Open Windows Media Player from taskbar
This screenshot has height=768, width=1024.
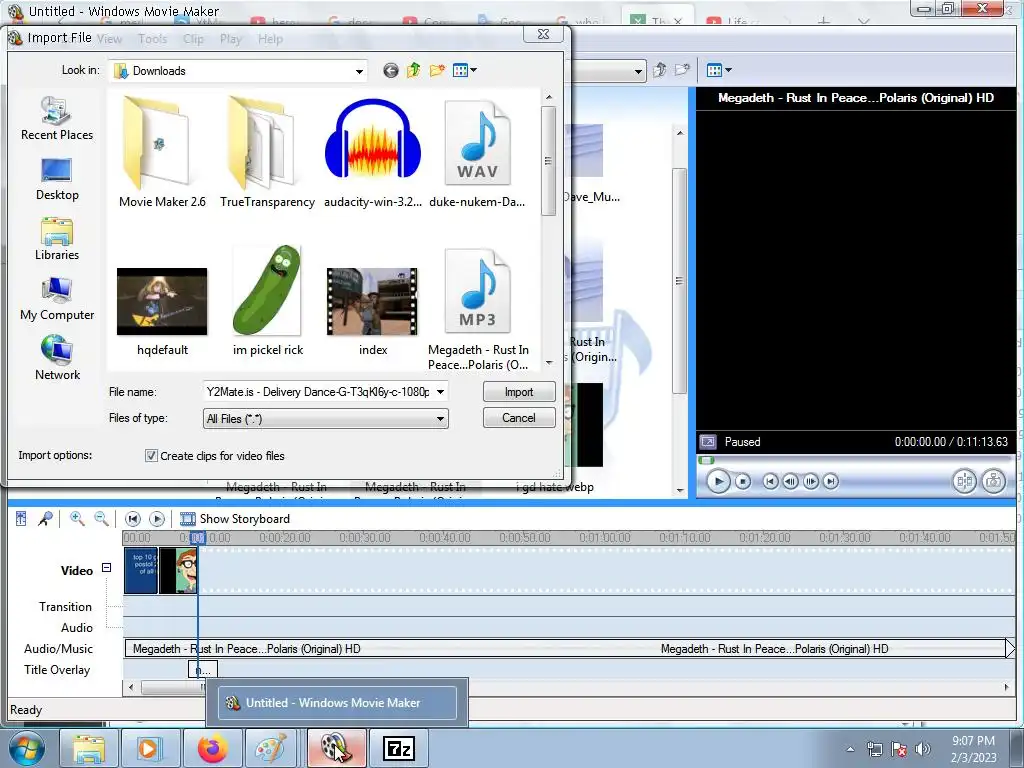point(149,748)
